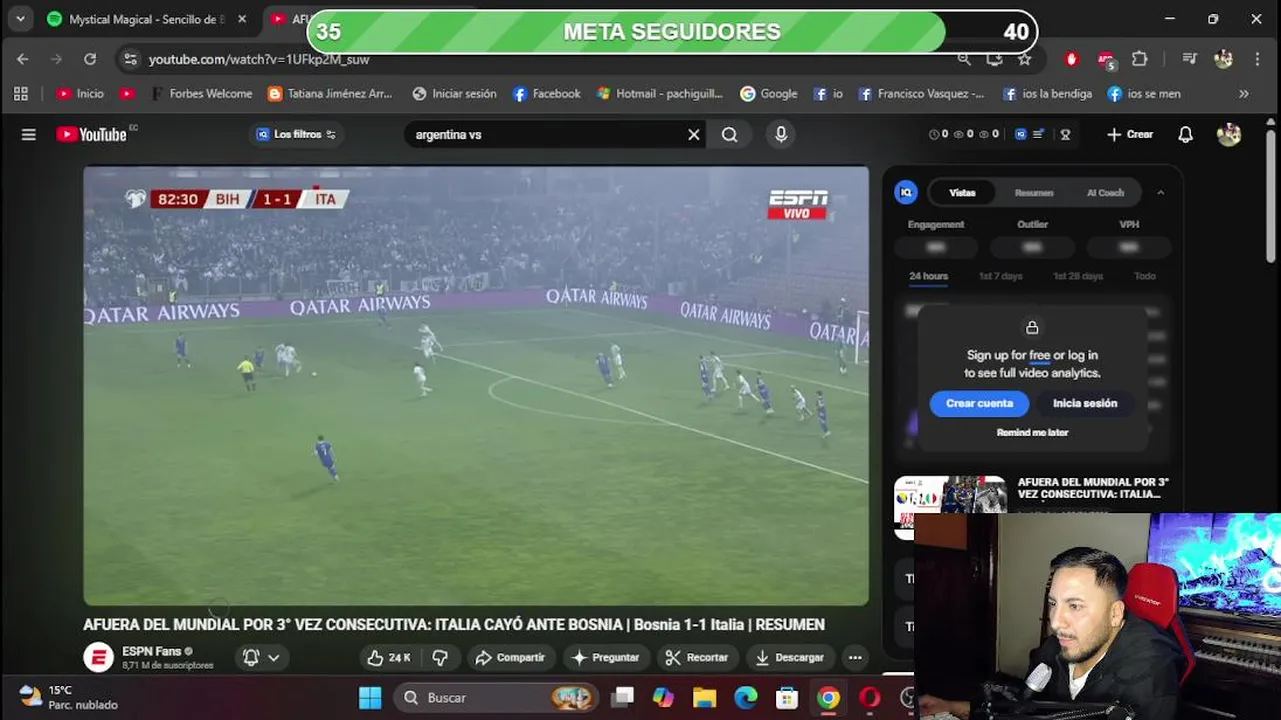Collapse the analytics panel chevron

[1160, 192]
